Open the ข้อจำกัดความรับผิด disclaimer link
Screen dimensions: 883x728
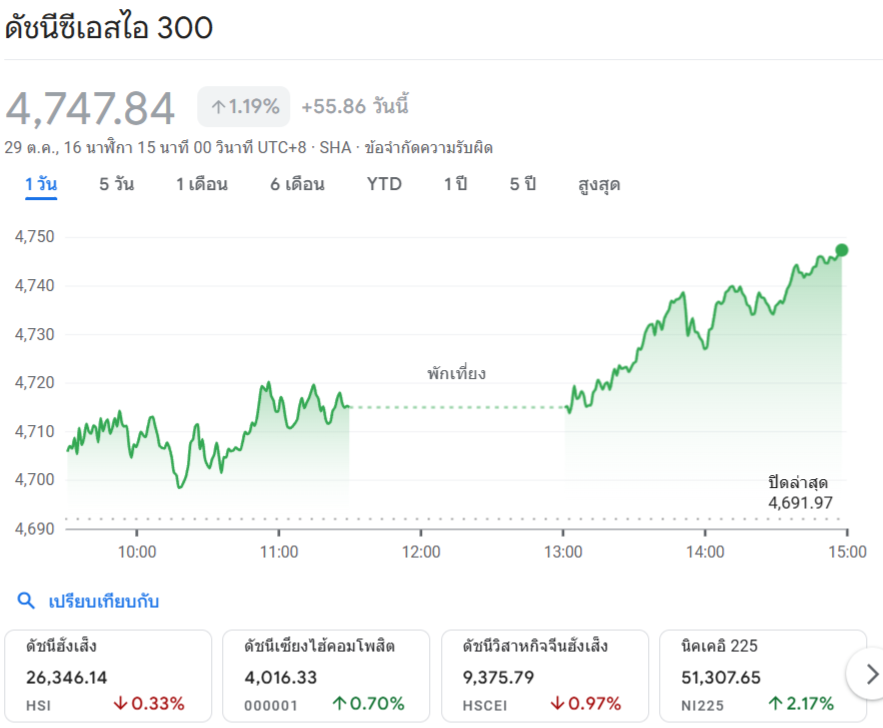click(429, 147)
